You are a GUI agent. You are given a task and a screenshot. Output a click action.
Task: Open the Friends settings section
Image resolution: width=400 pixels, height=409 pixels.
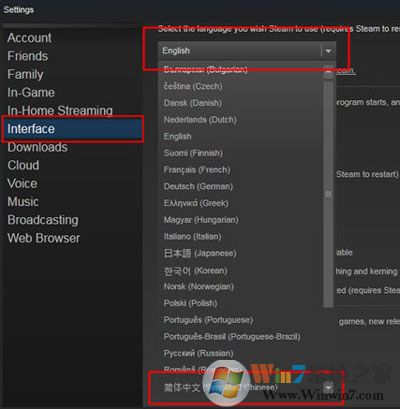(x=28, y=56)
